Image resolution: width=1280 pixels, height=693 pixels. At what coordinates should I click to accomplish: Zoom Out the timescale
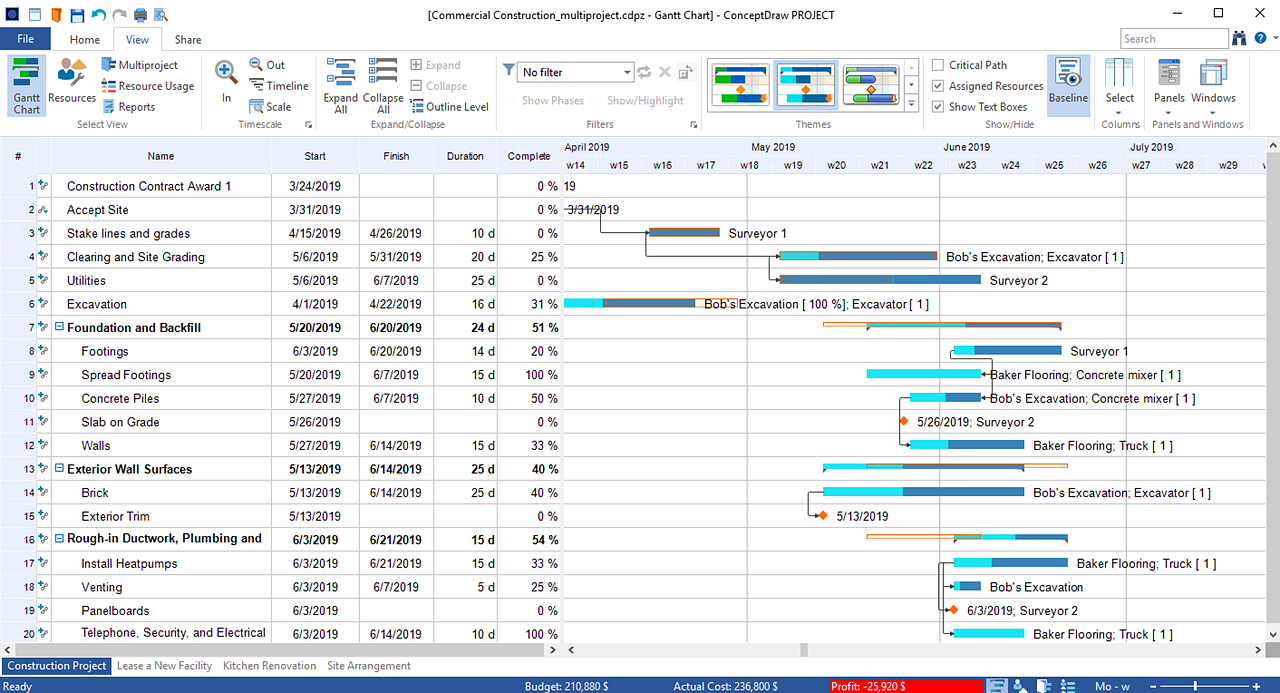pyautogui.click(x=267, y=65)
